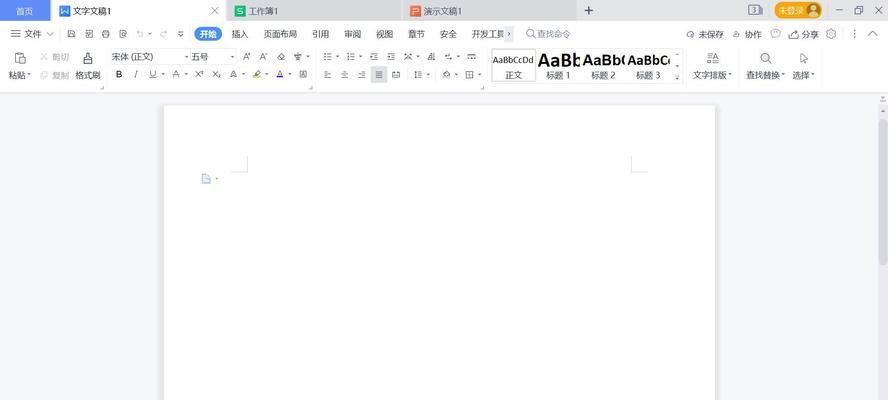
Task: Click the window count icon showing 3
Action: [755, 10]
